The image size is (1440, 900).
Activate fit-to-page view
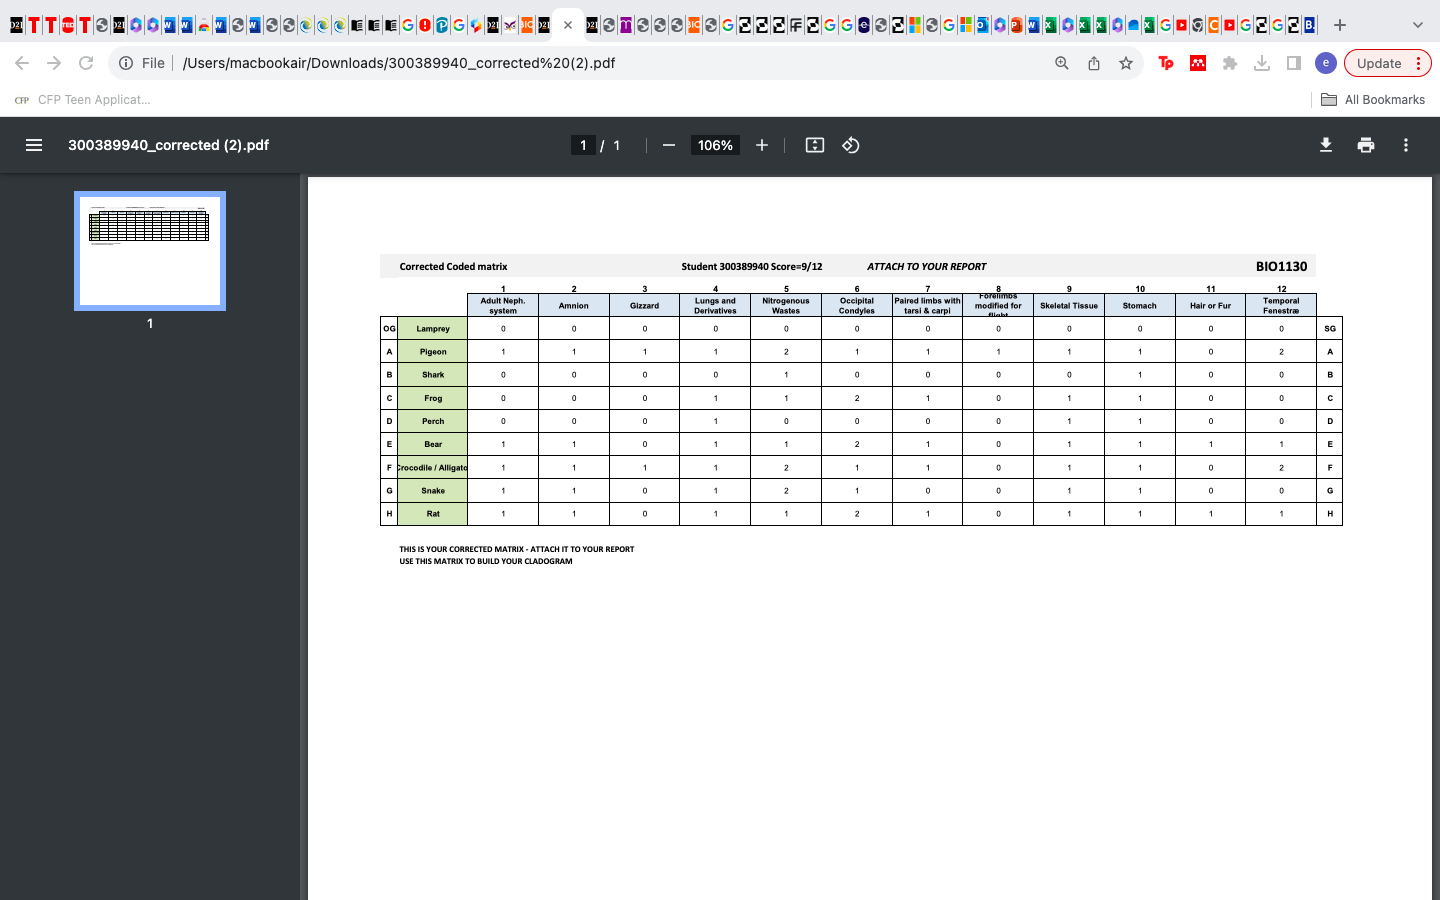coord(814,145)
